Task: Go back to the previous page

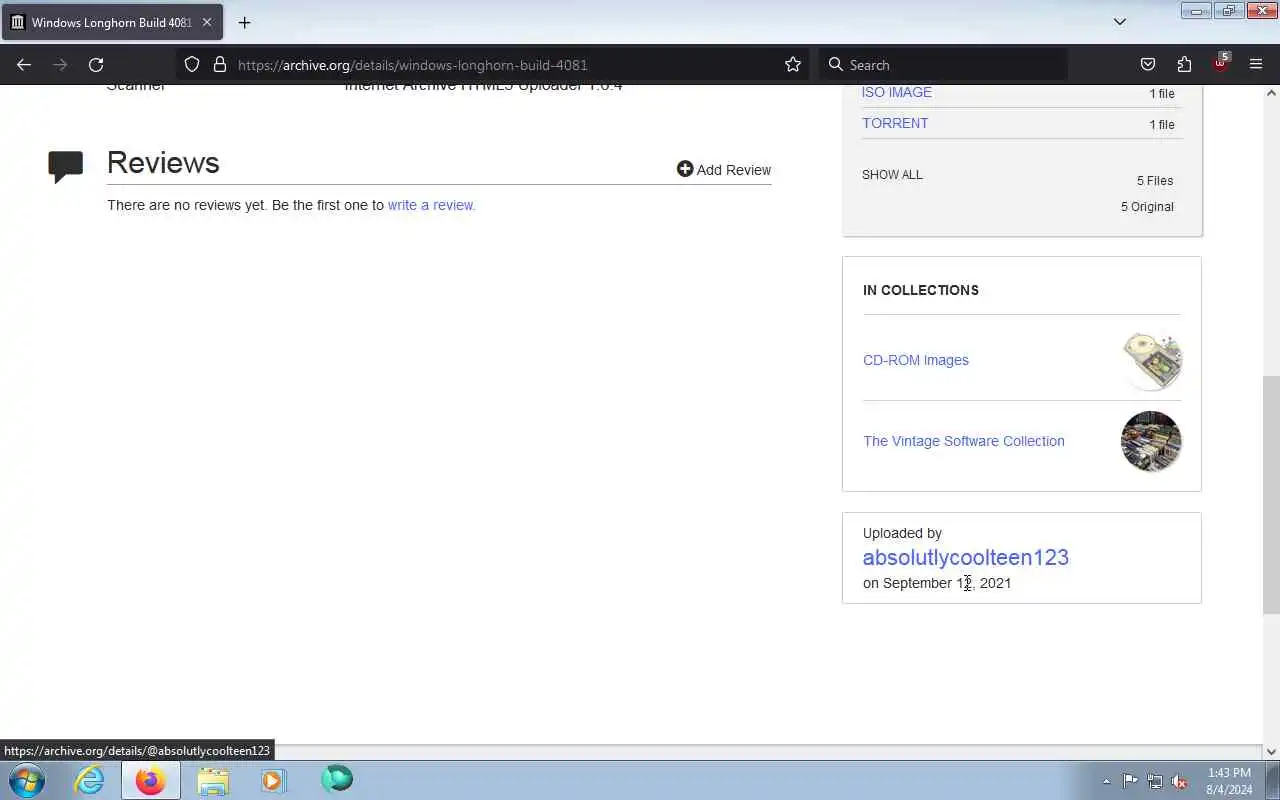Action: click(24, 64)
